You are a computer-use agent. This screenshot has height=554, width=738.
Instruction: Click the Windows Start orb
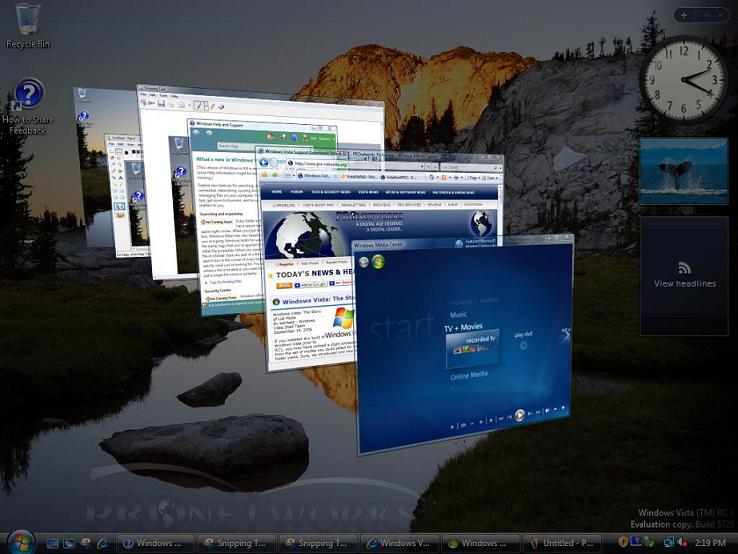click(20, 542)
